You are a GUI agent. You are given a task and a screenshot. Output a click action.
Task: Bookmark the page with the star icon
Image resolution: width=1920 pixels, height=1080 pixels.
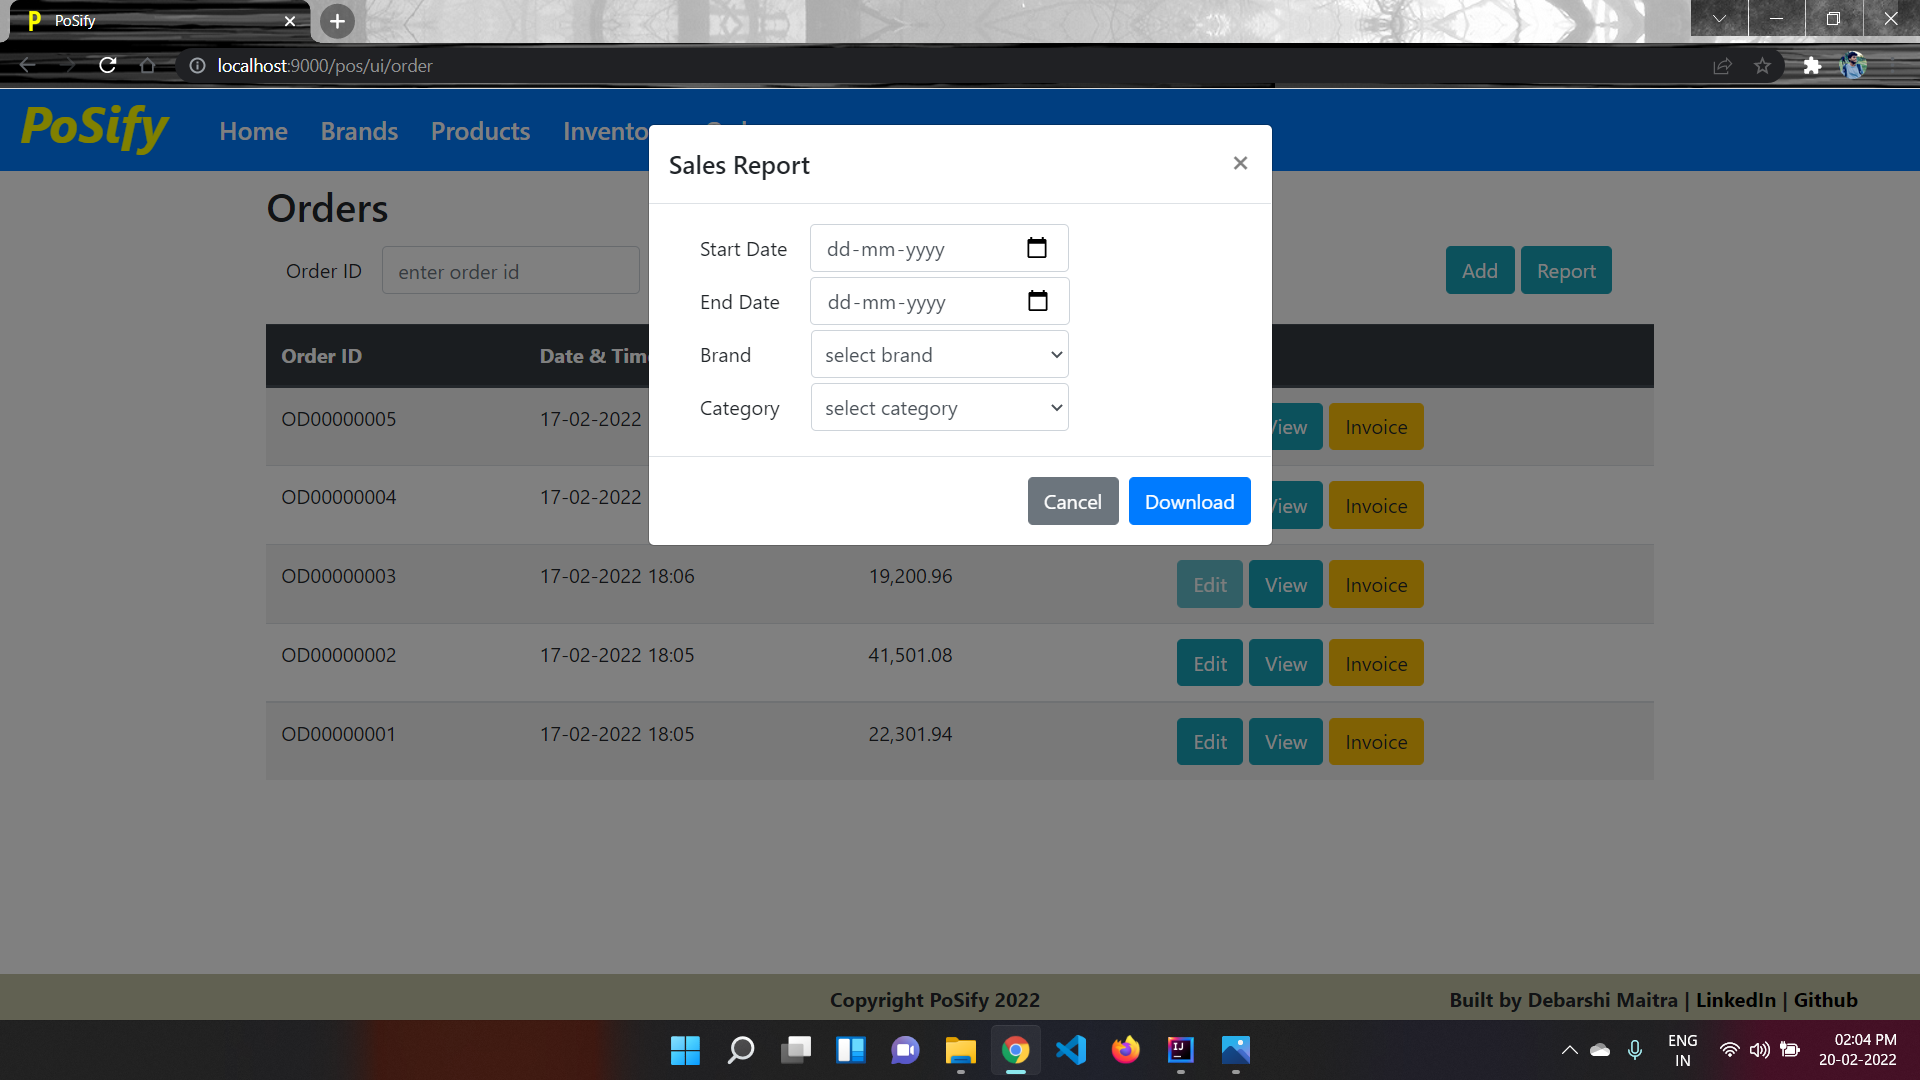pos(1762,66)
